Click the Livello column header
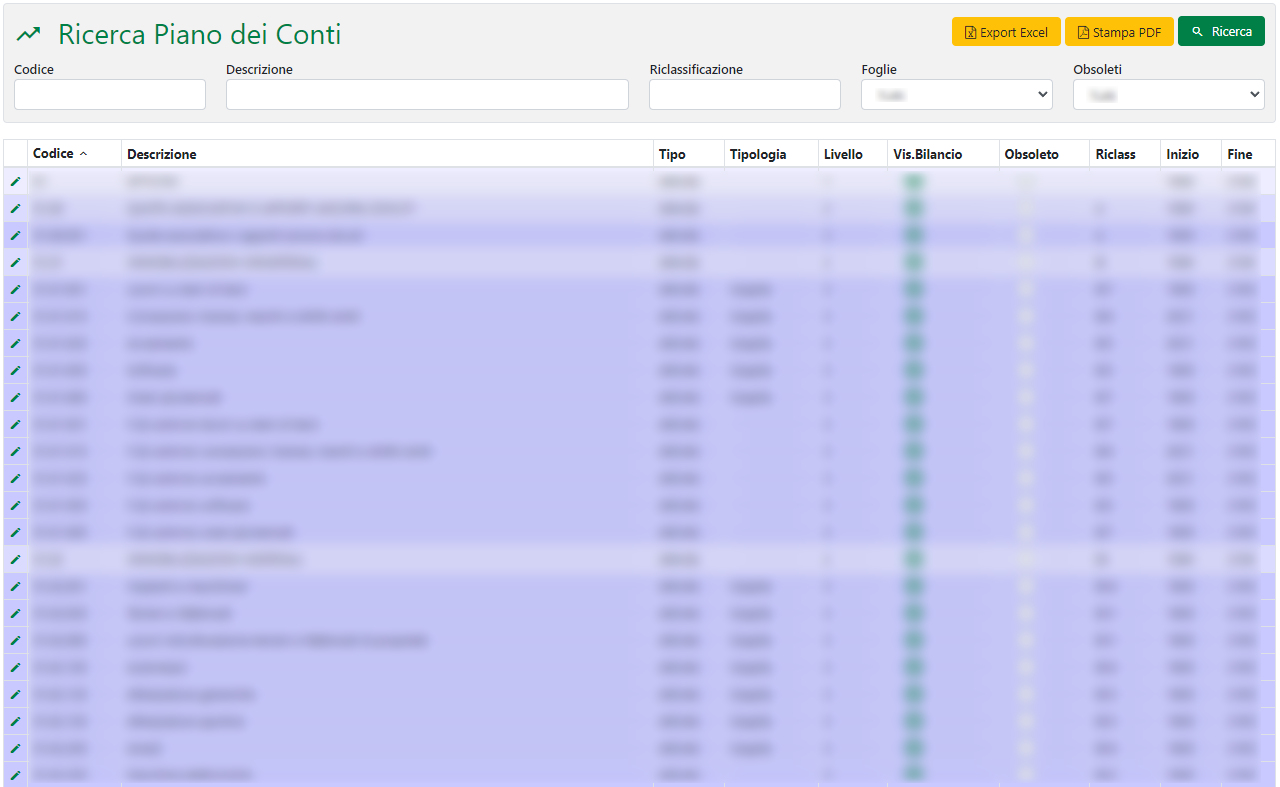Image resolution: width=1280 pixels, height=787 pixels. pos(843,154)
